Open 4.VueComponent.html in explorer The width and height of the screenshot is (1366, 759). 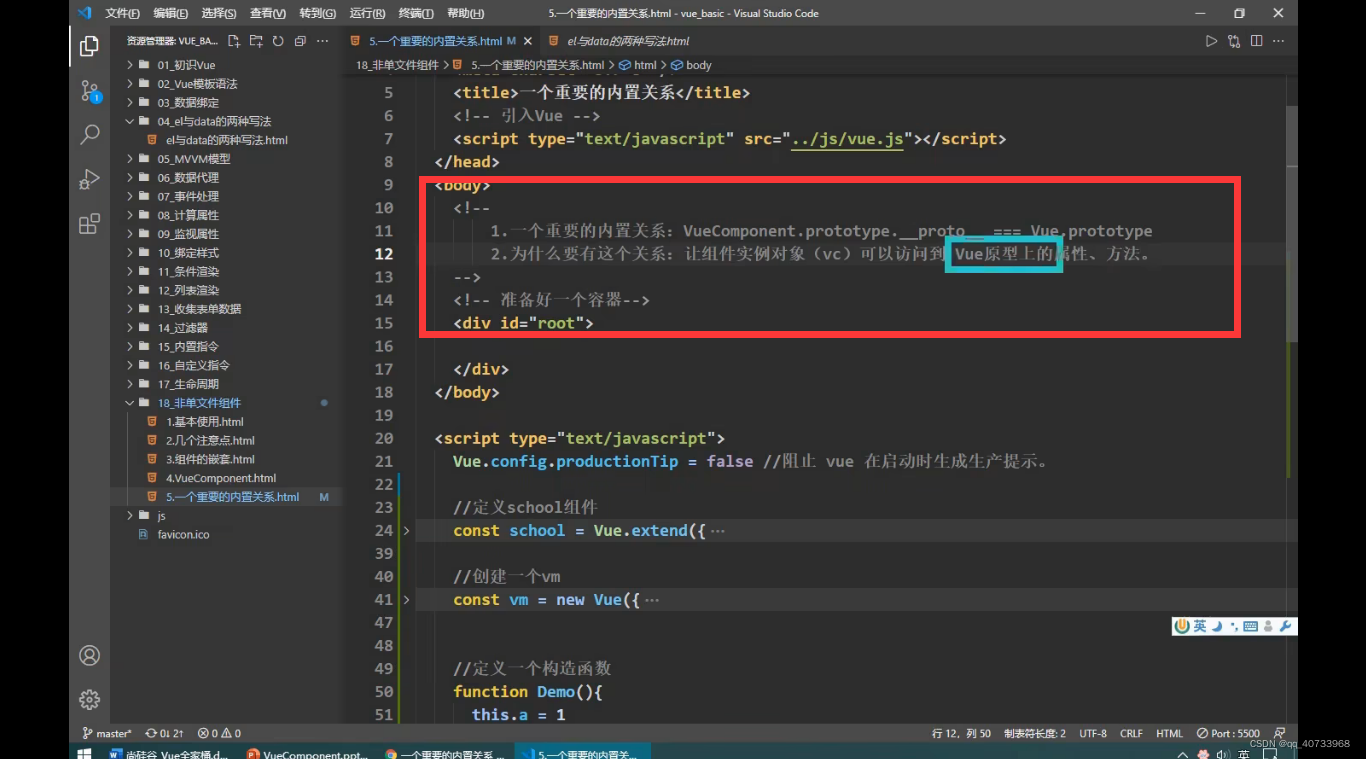(x=220, y=478)
